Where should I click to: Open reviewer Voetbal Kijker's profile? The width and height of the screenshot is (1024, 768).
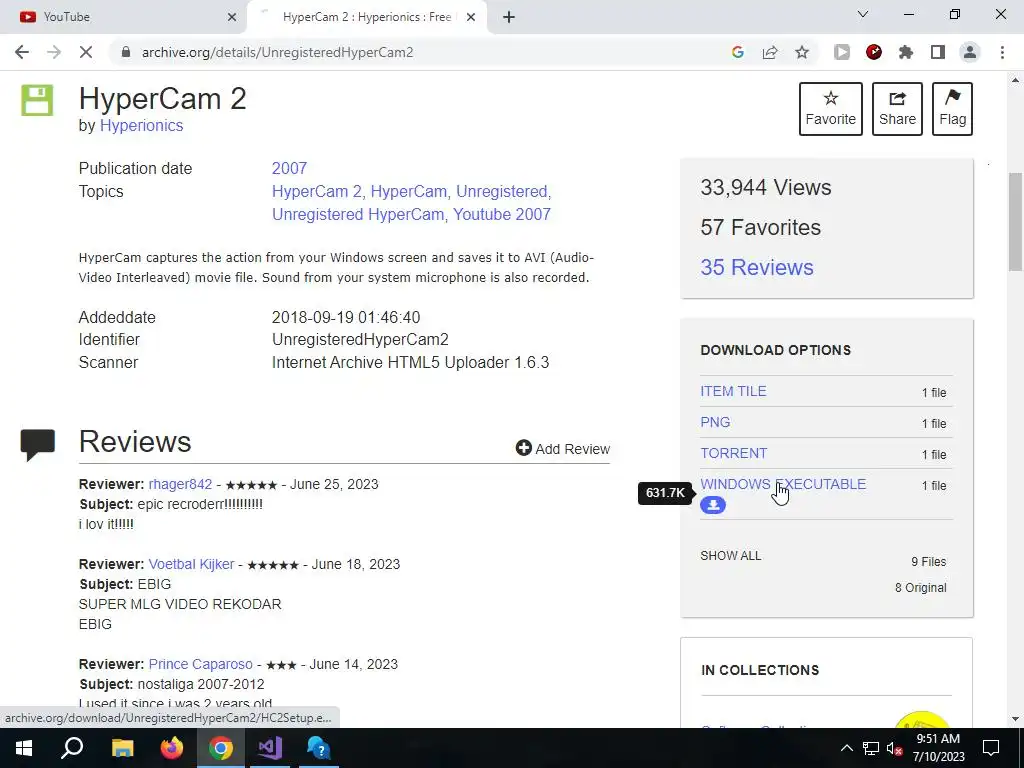191,564
